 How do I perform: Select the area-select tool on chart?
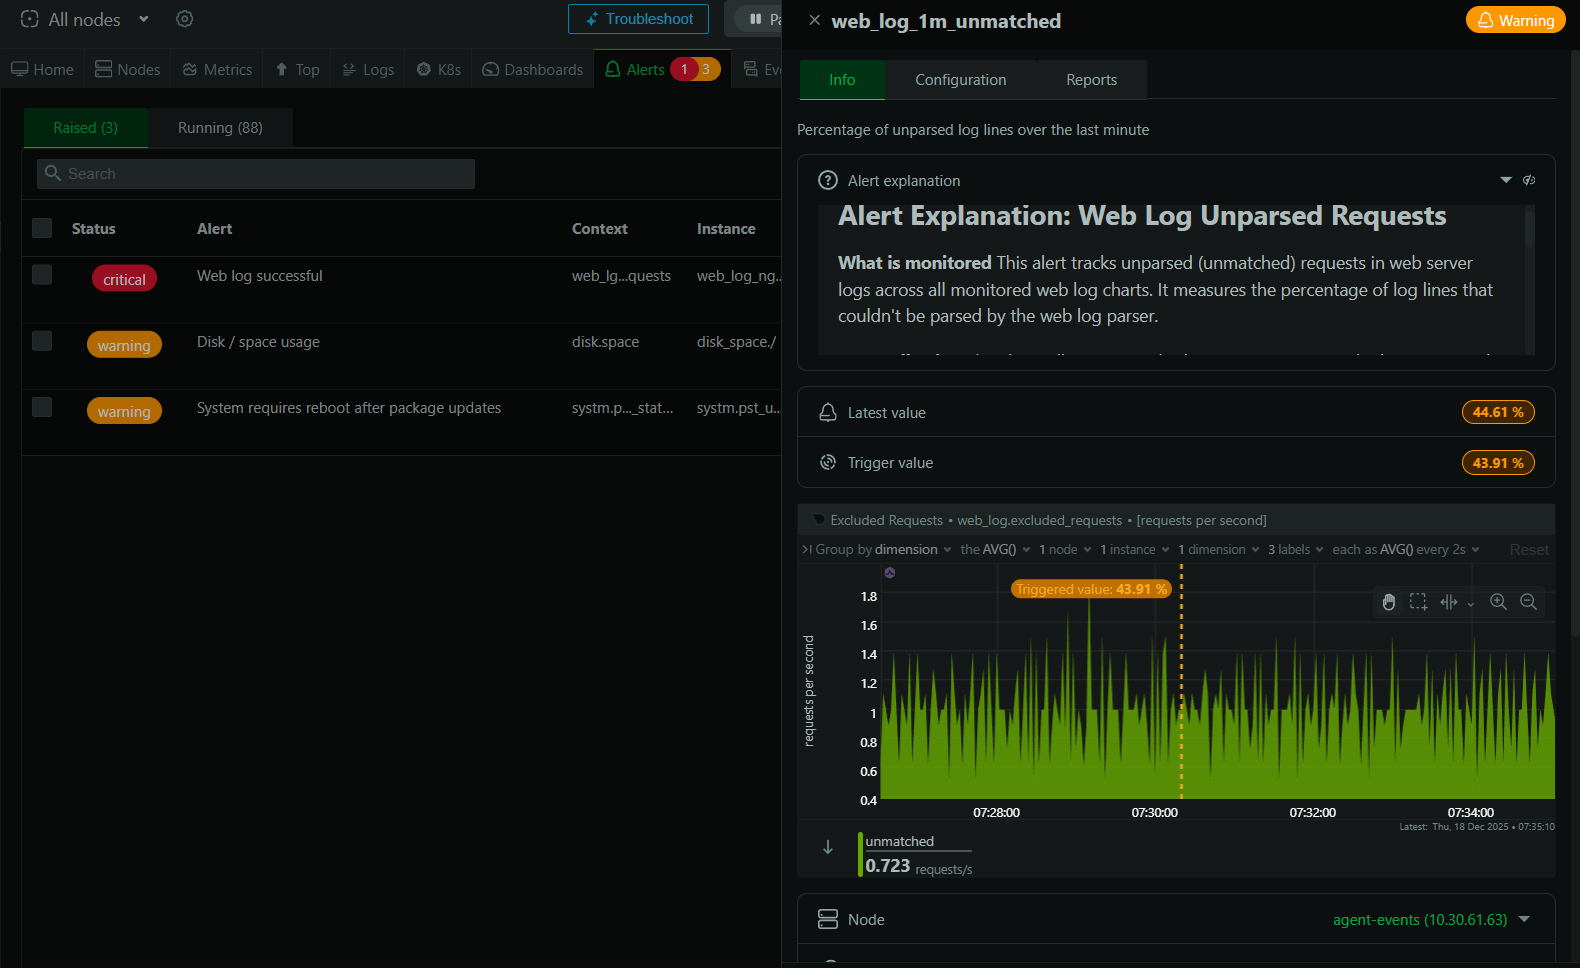[x=1418, y=601]
